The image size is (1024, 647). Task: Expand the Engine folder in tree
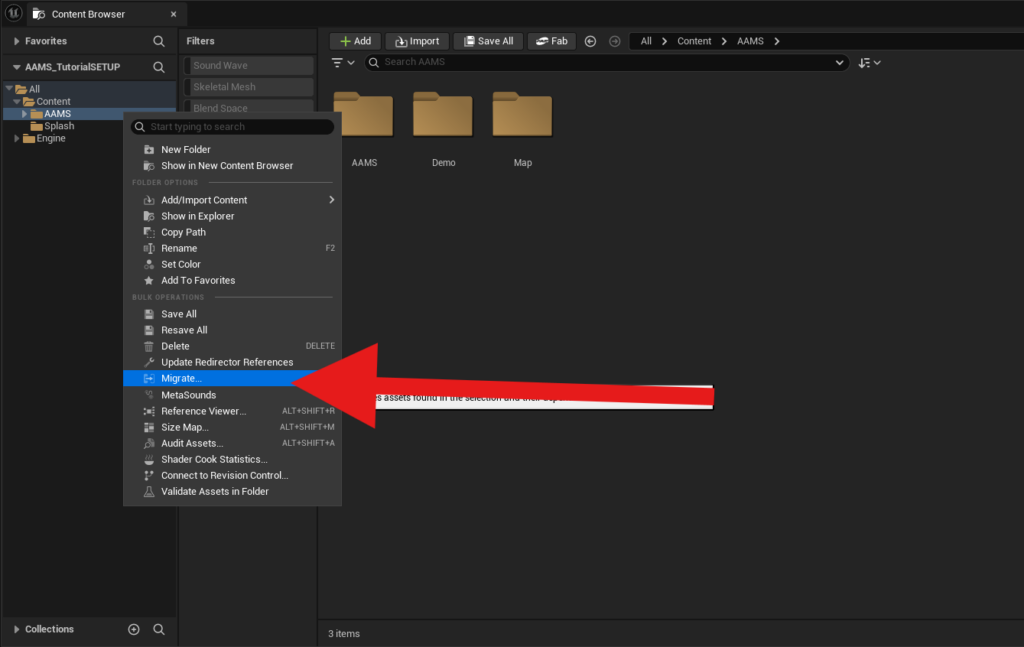pos(17,138)
